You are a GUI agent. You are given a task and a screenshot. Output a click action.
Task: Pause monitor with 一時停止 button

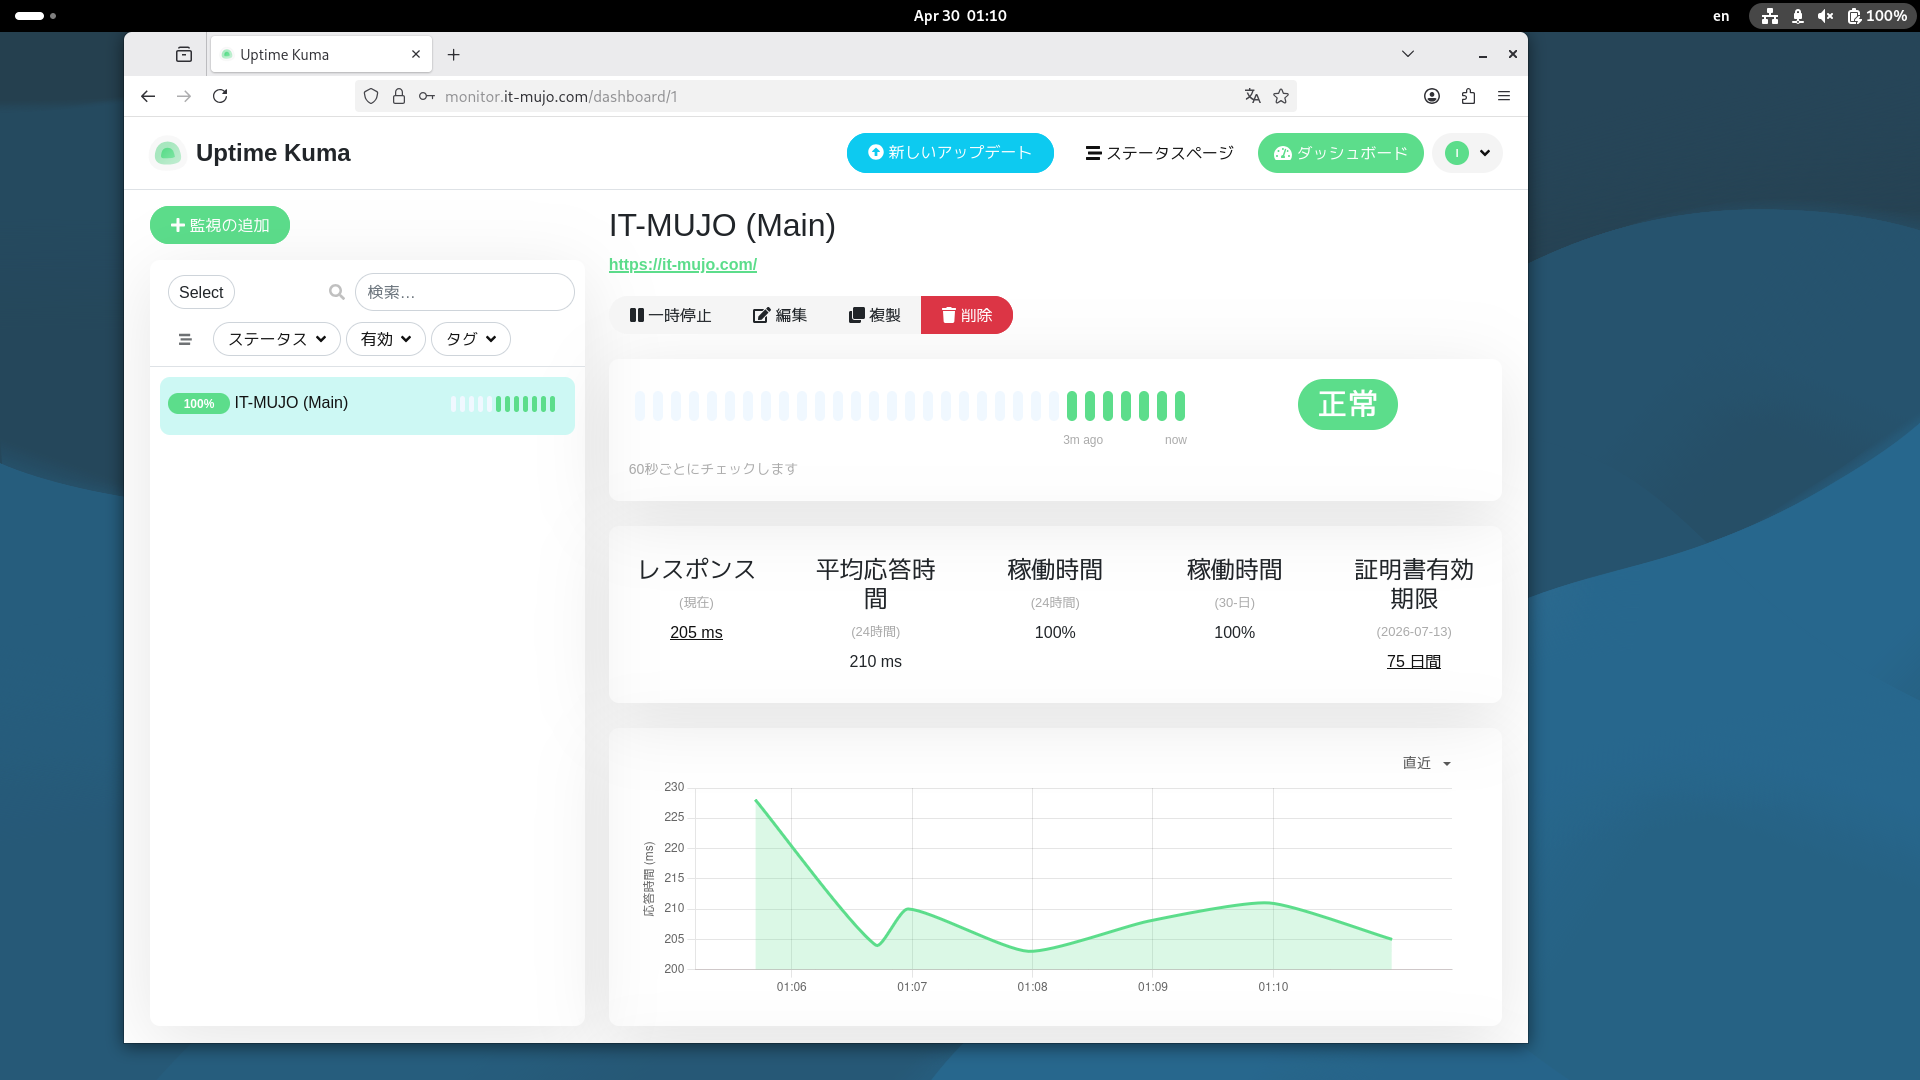pyautogui.click(x=670, y=315)
